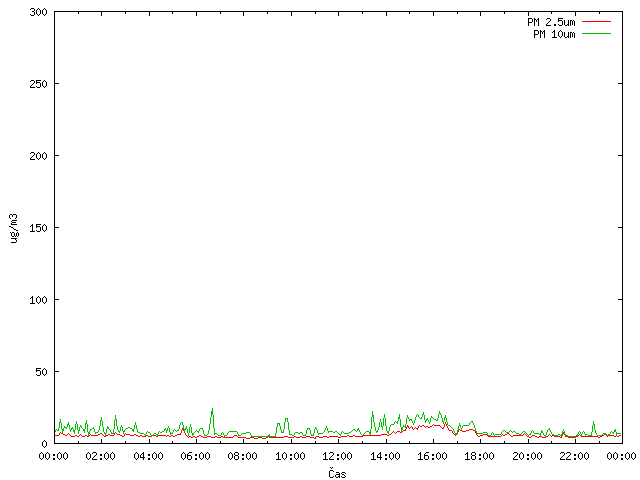Click the 20:00 time label
Image resolution: width=640 pixels, height=480 pixels.
point(527,456)
